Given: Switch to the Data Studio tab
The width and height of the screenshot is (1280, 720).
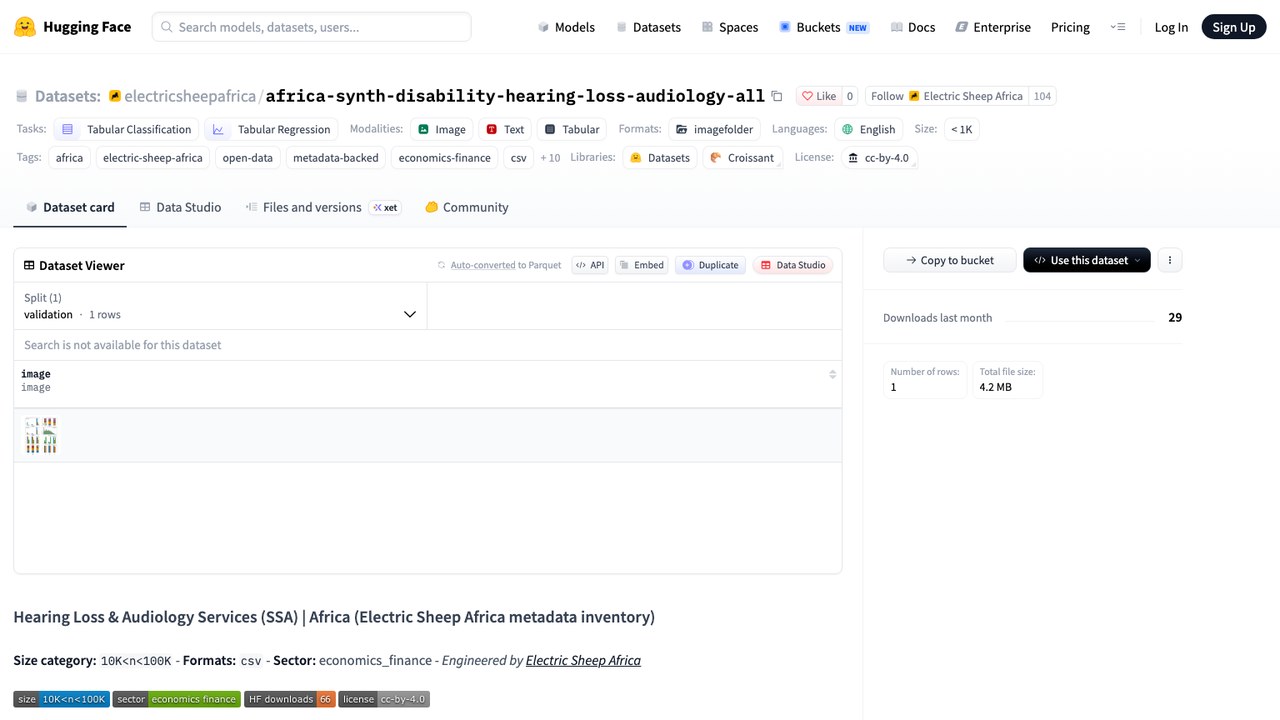Looking at the screenshot, I should click(180, 207).
